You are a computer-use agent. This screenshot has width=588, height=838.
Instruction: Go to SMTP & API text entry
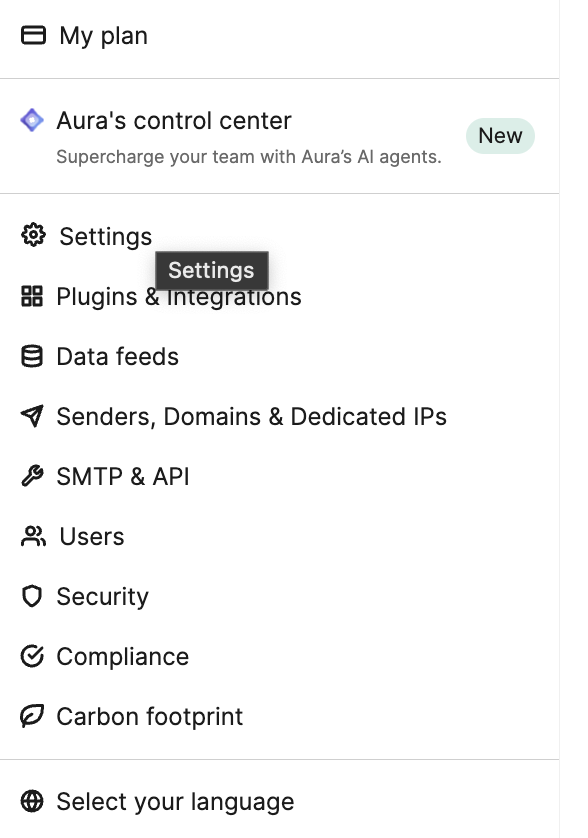pyautogui.click(x=123, y=476)
